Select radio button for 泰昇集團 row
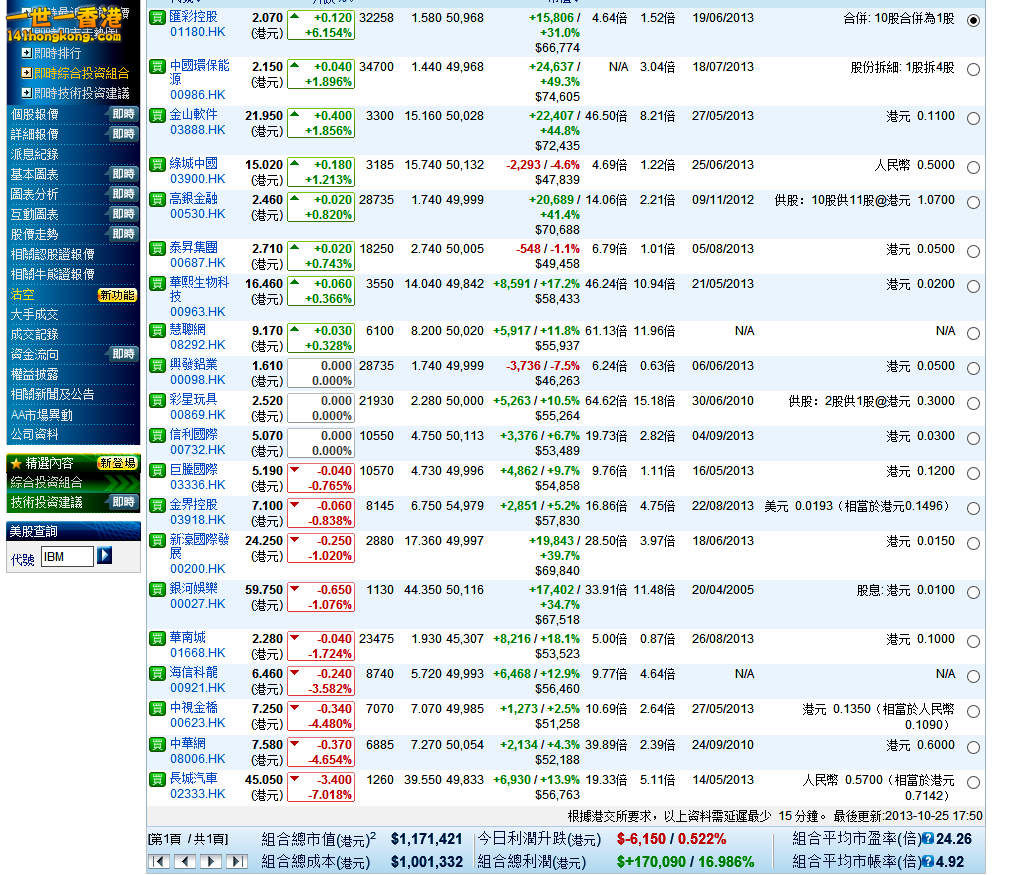This screenshot has height=875, width=1029. click(x=974, y=251)
